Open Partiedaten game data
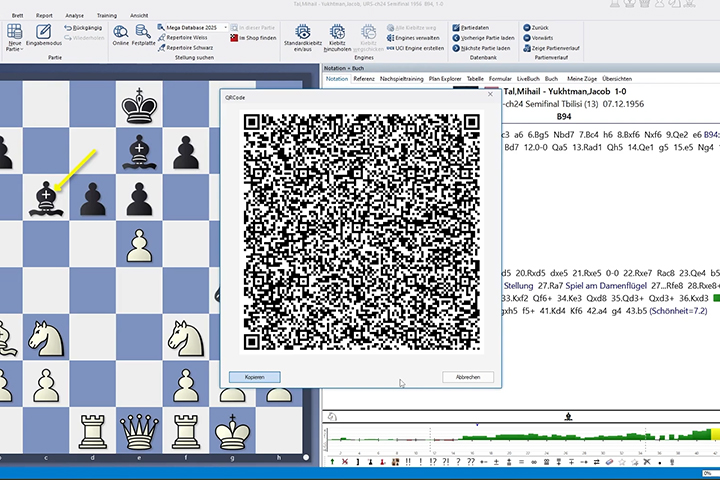Screen dimensions: 720x480 pyautogui.click(x=471, y=28)
